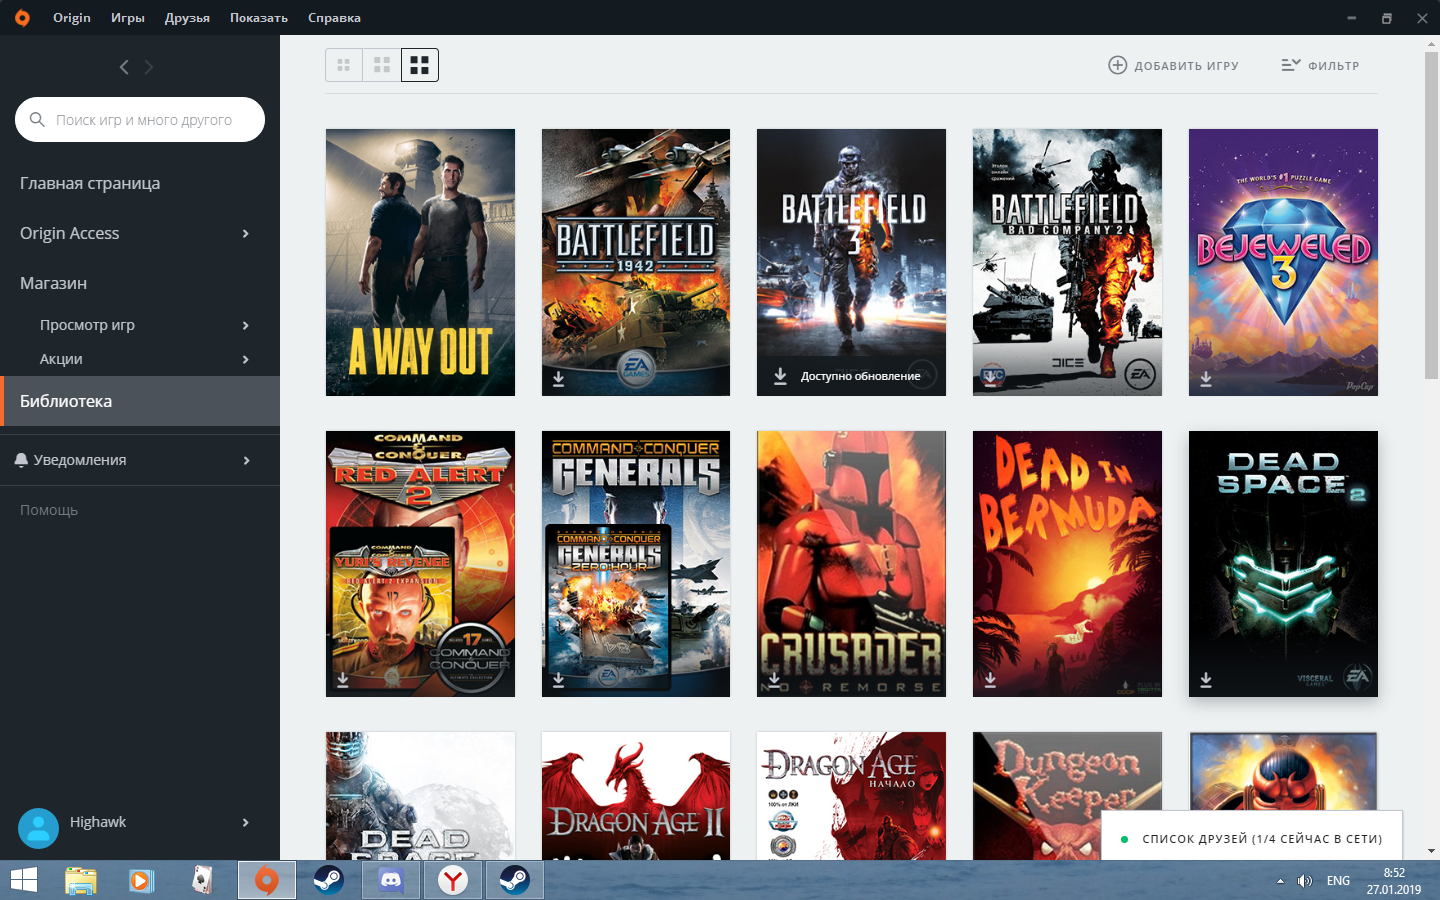Click the volume speaker tray icon
Screen dimensions: 1440x900
click(1305, 881)
